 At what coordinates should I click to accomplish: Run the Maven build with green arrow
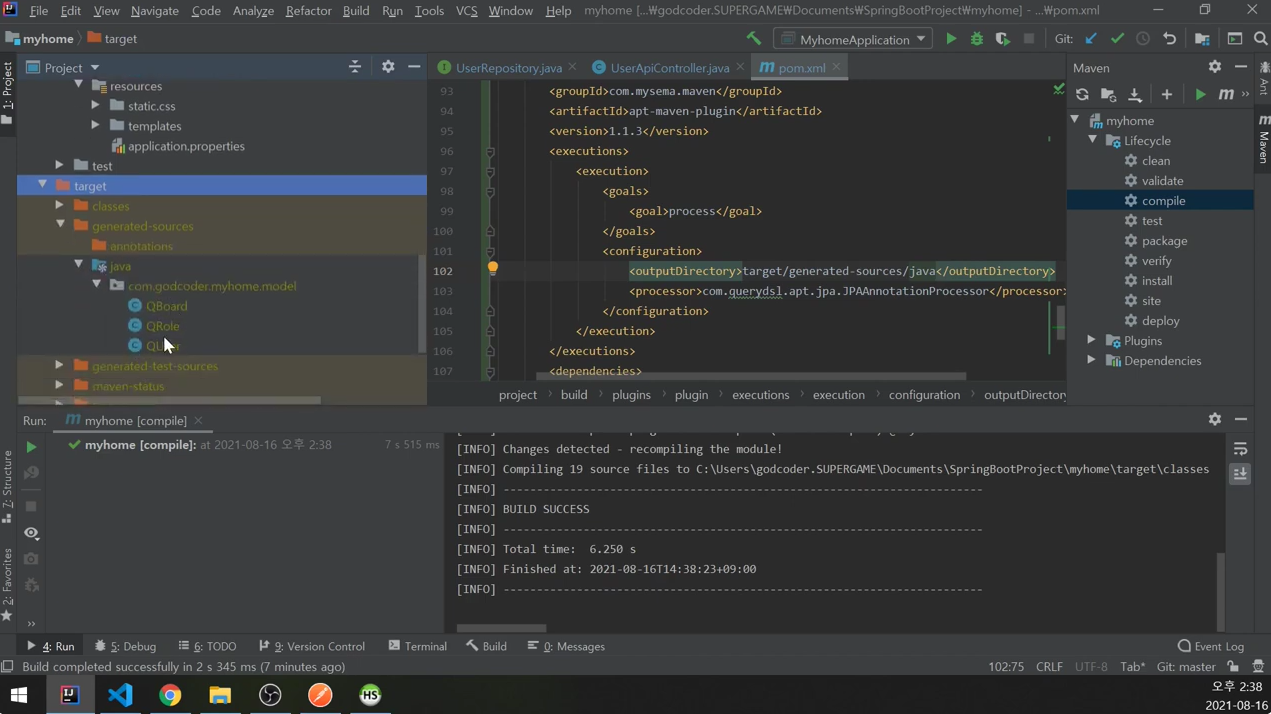click(1200, 95)
